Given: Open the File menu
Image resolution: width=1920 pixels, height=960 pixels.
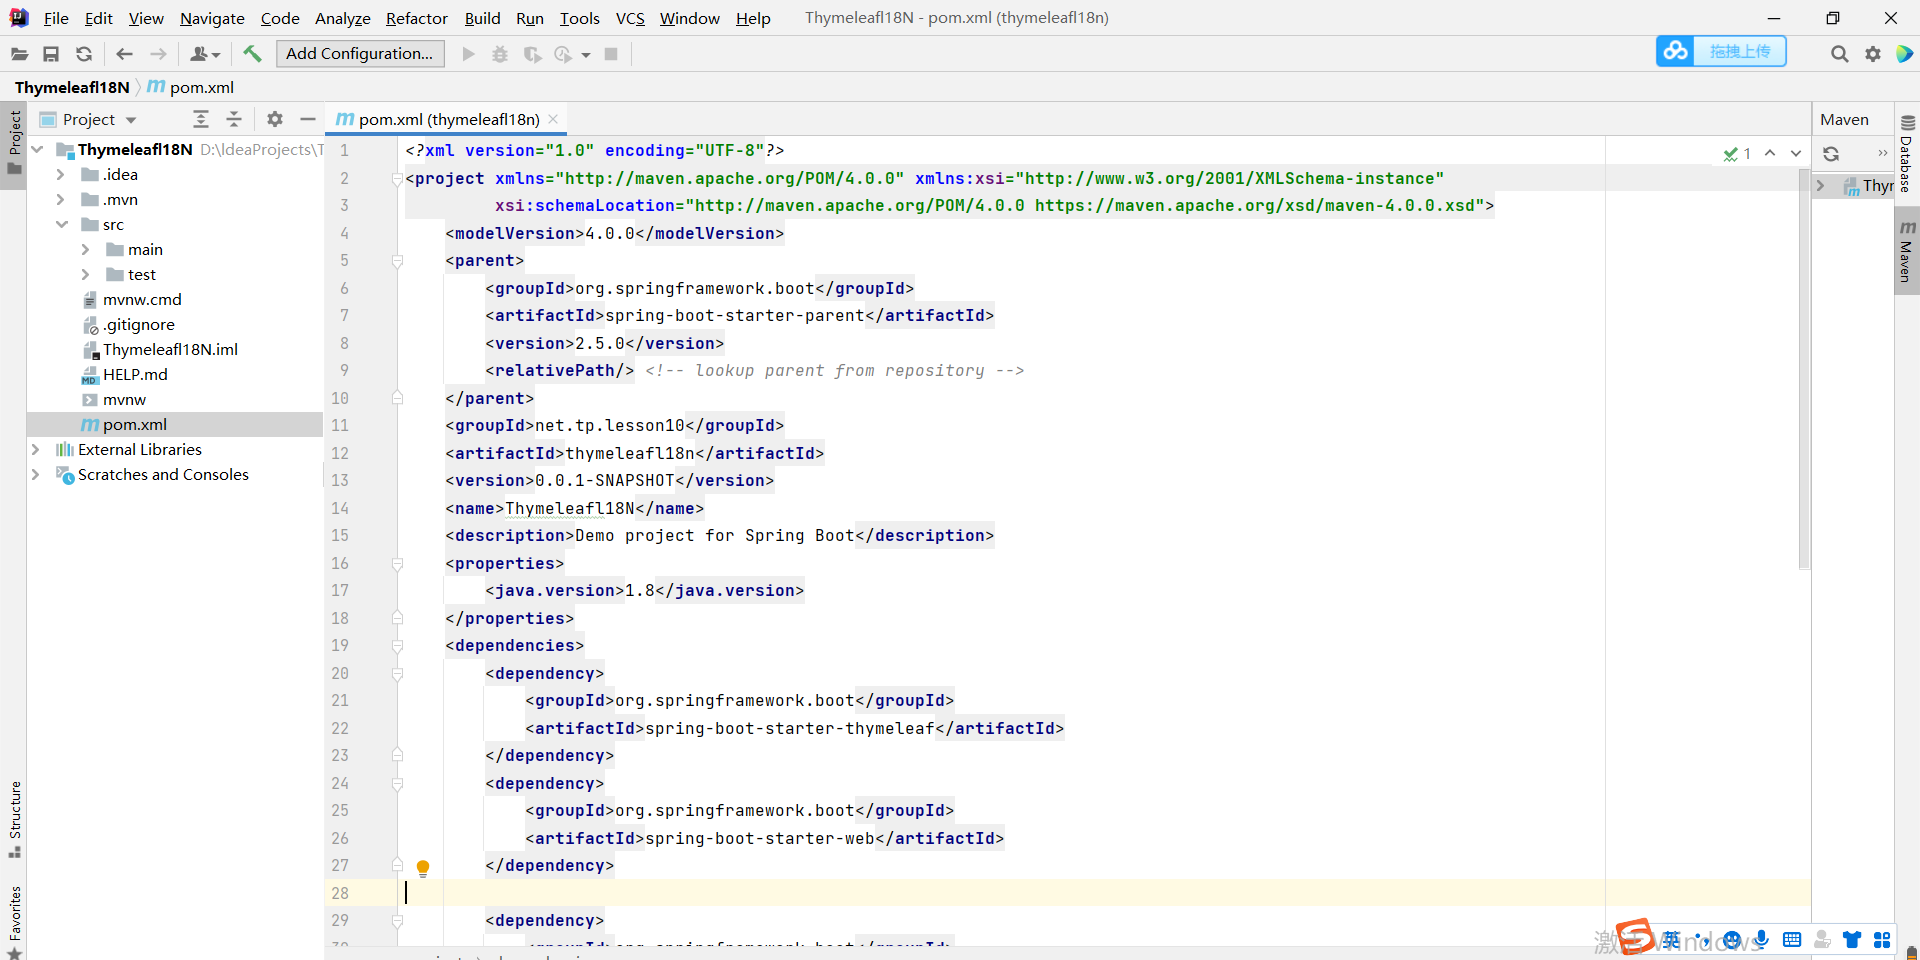Looking at the screenshot, I should pyautogui.click(x=56, y=18).
